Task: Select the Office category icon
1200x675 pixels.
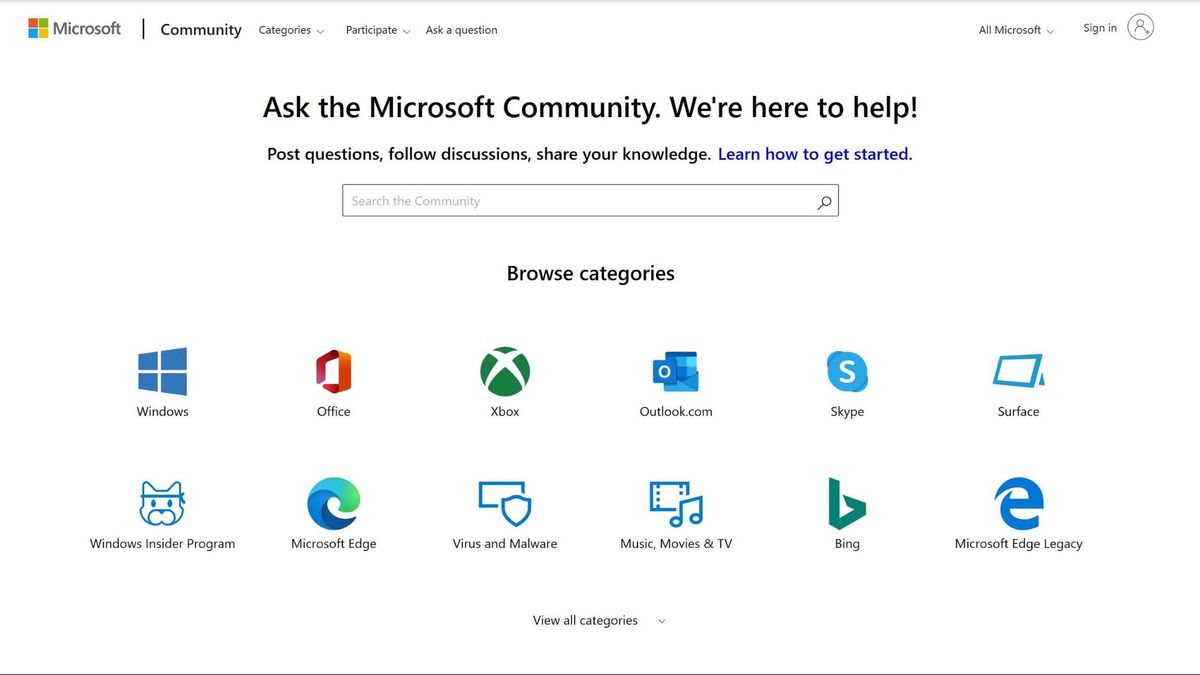Action: (334, 369)
